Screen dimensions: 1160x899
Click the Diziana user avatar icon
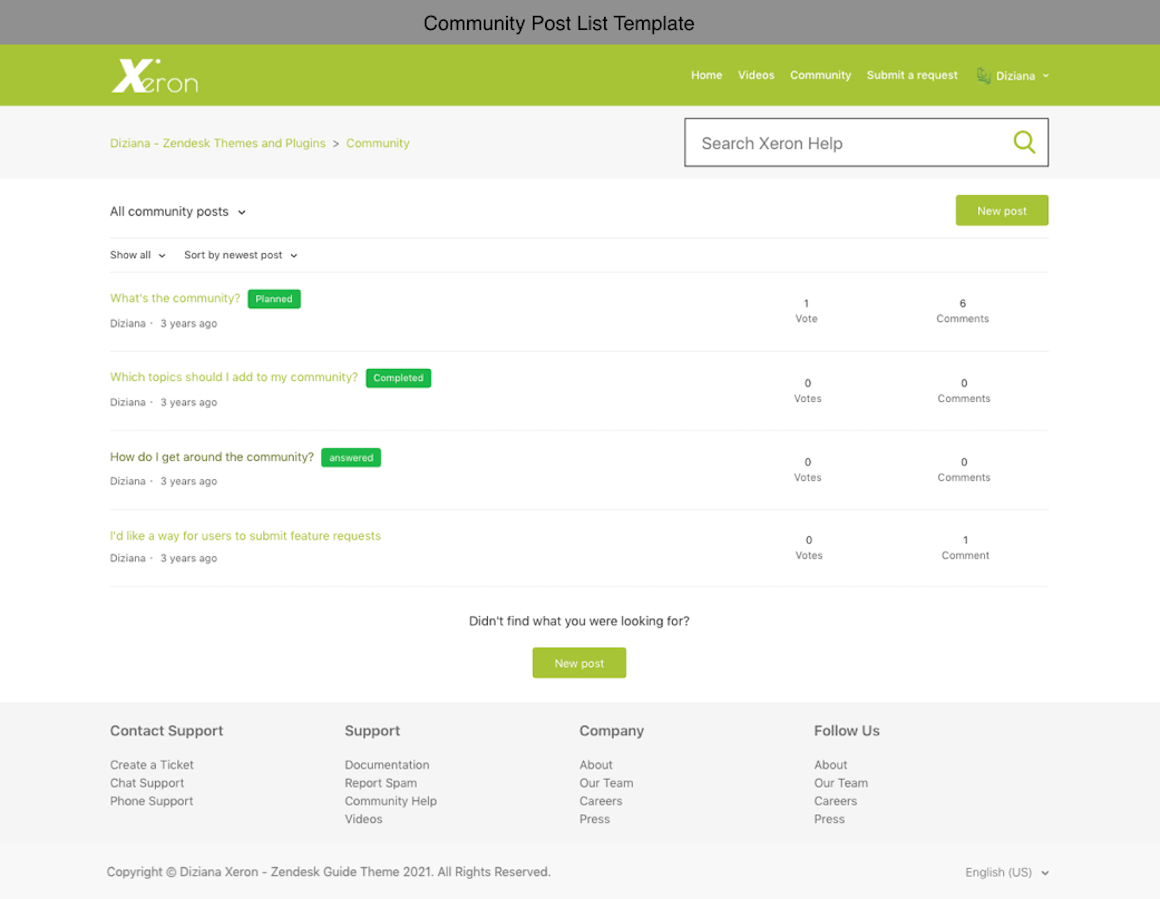point(983,76)
